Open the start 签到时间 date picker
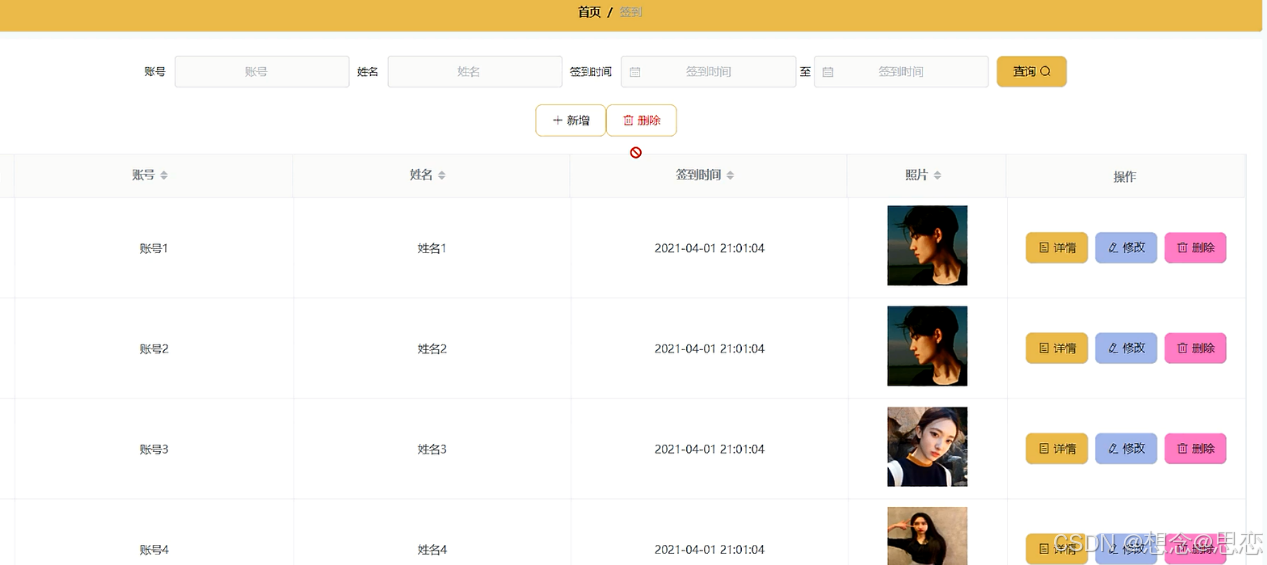1267x565 pixels. [x=708, y=72]
